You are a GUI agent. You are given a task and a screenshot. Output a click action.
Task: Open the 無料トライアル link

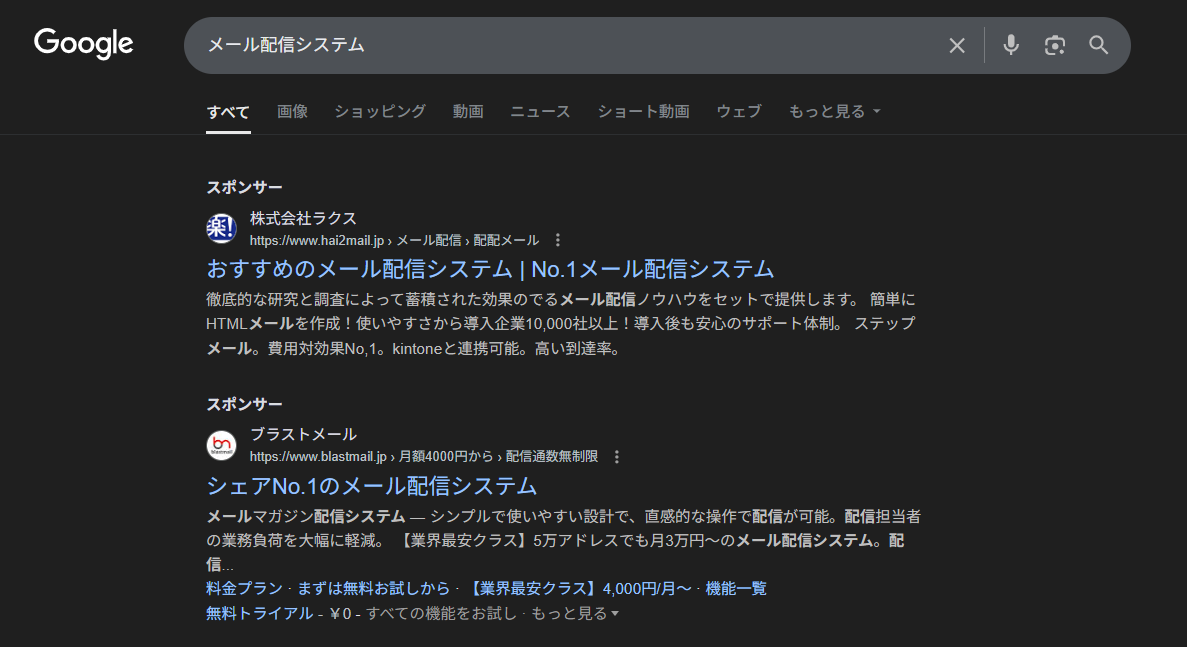tap(259, 613)
